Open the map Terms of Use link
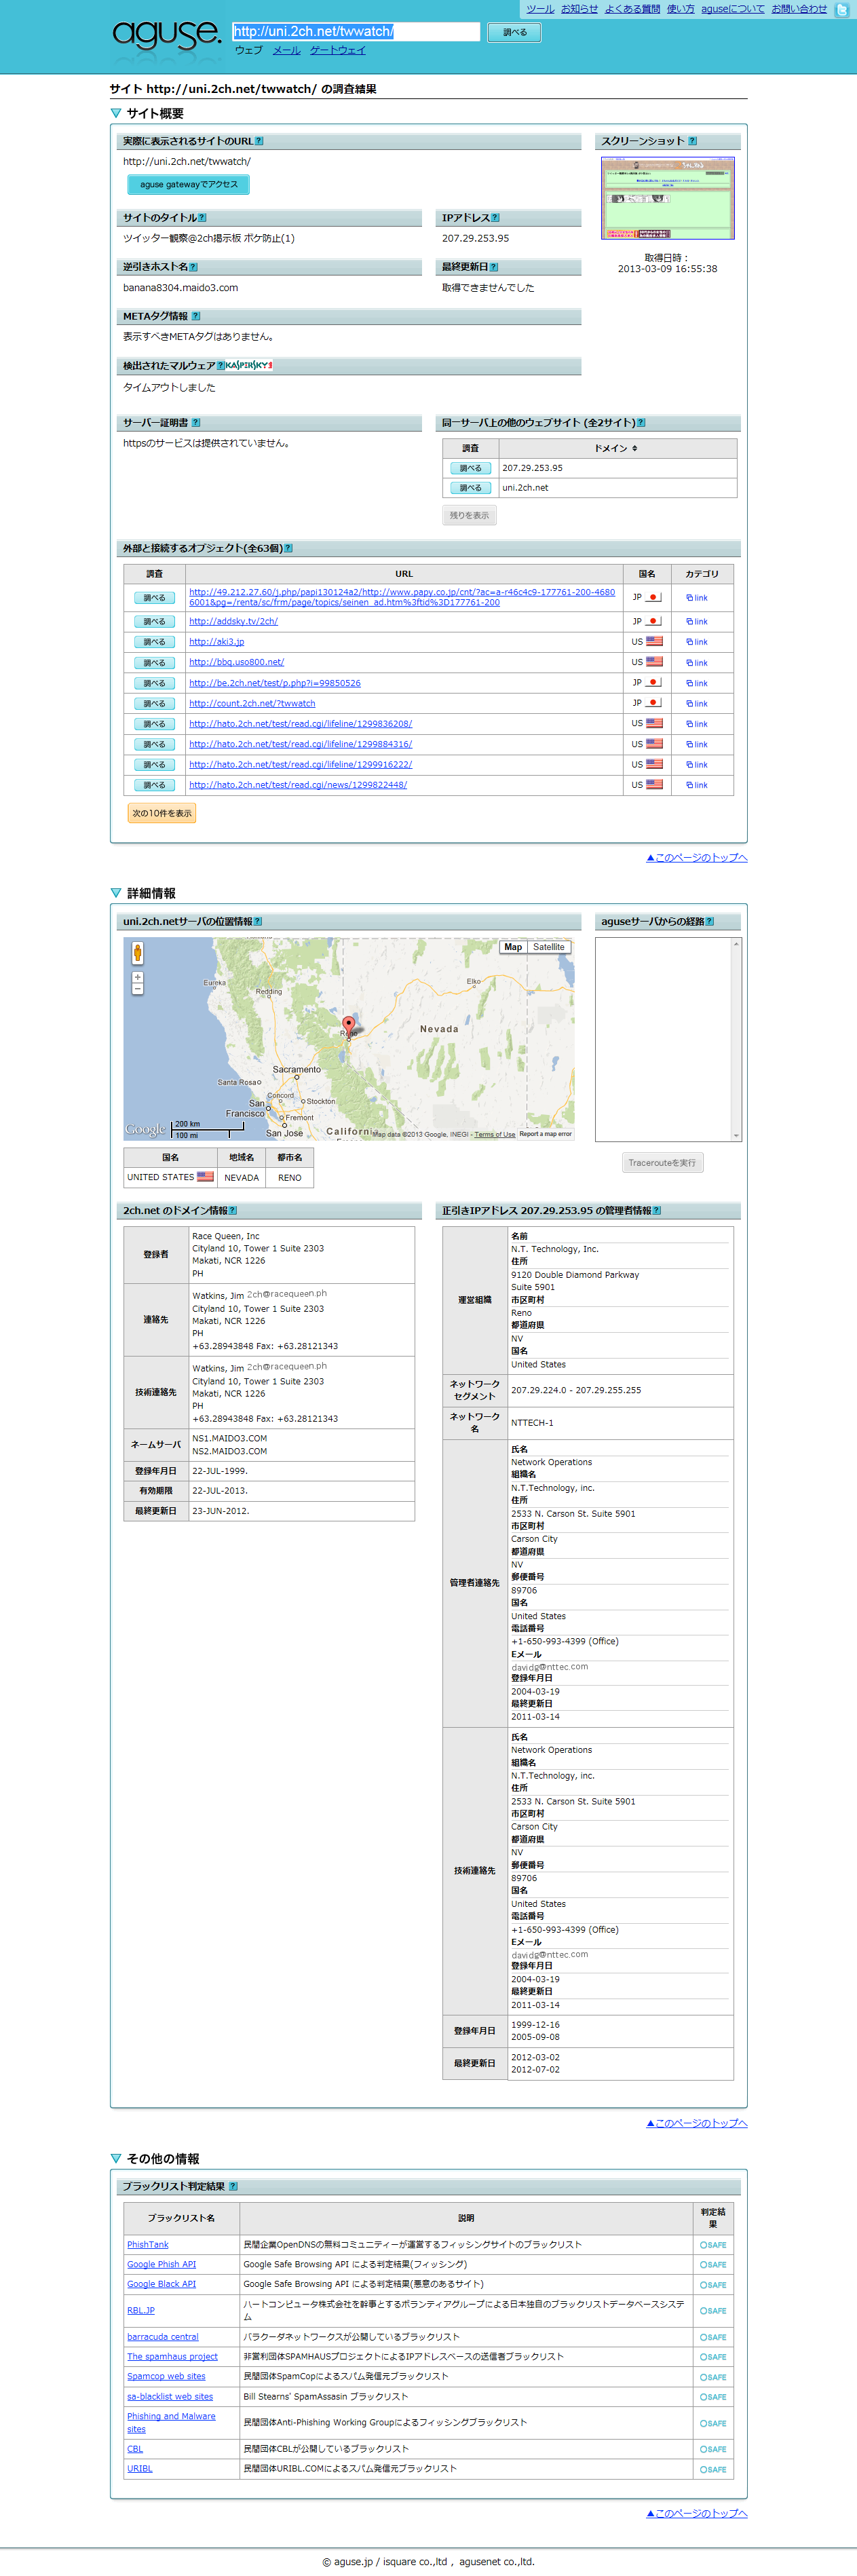857x2576 pixels. [495, 1135]
